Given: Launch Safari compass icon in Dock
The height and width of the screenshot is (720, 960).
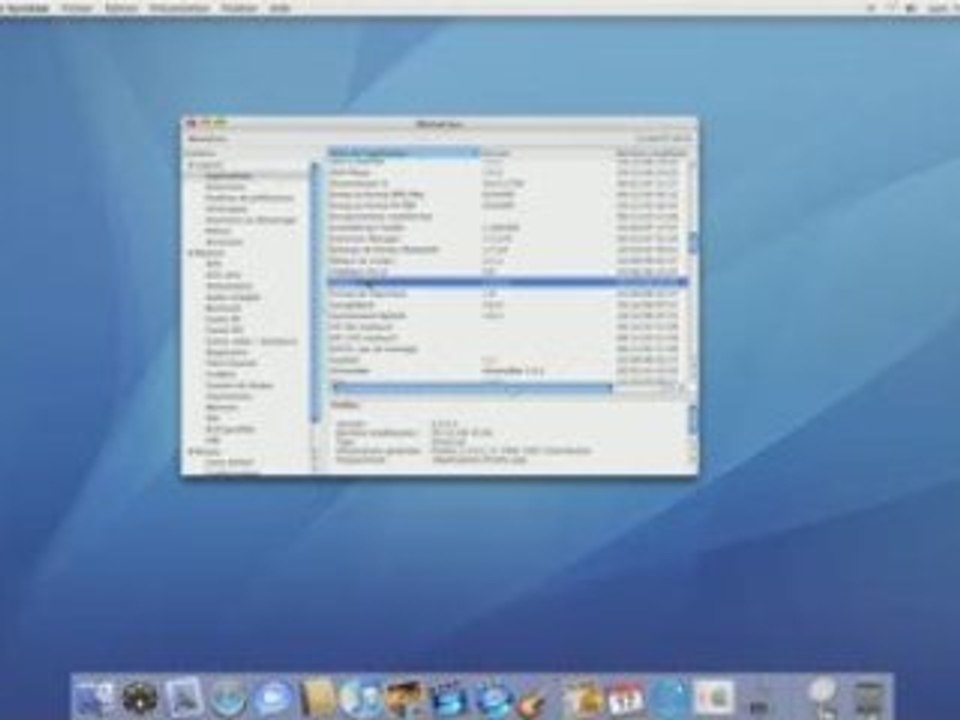Looking at the screenshot, I should (228, 698).
